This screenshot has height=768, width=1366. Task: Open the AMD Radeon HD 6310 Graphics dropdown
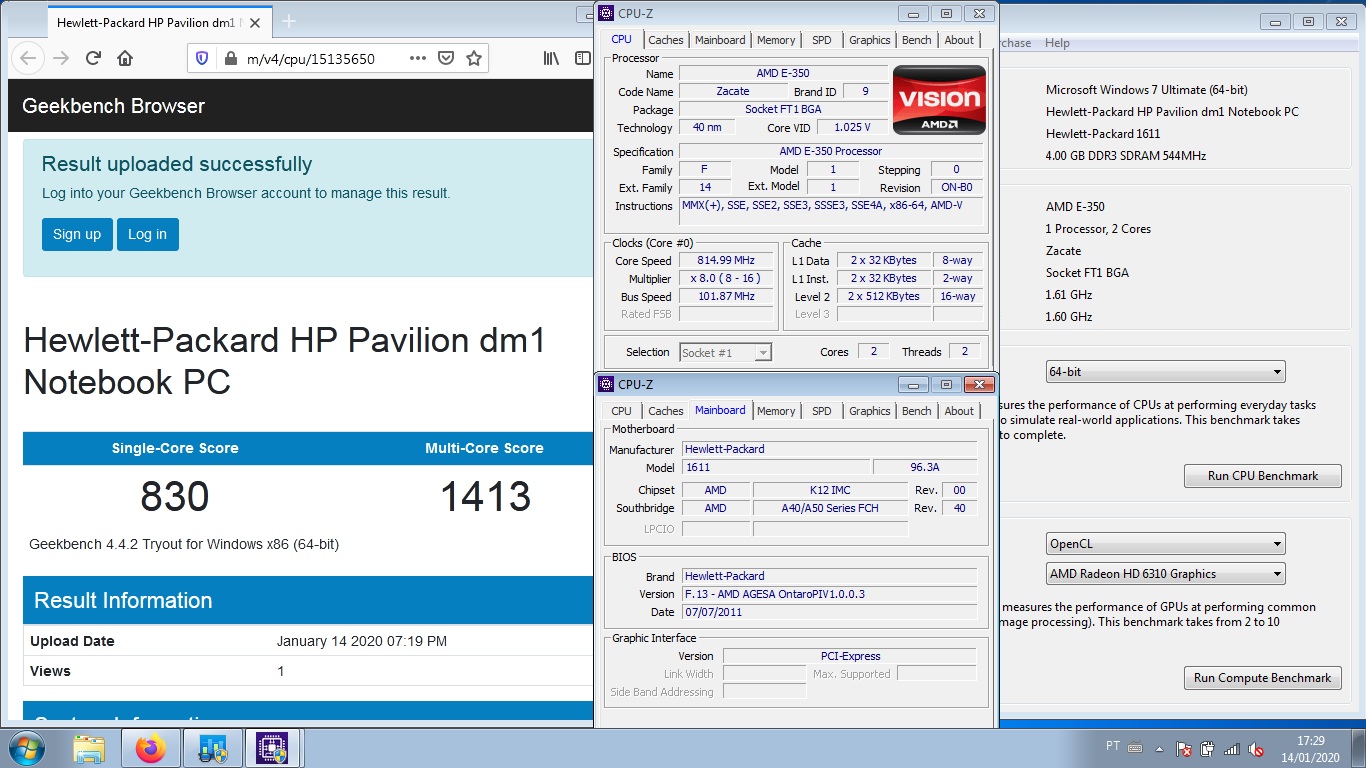click(x=1165, y=574)
